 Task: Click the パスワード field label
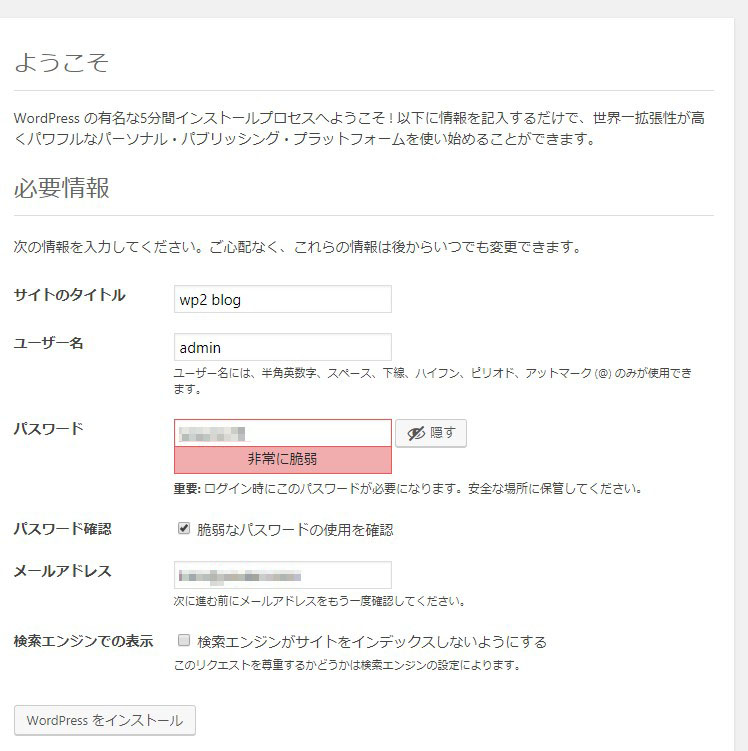pyautogui.click(x=49, y=429)
